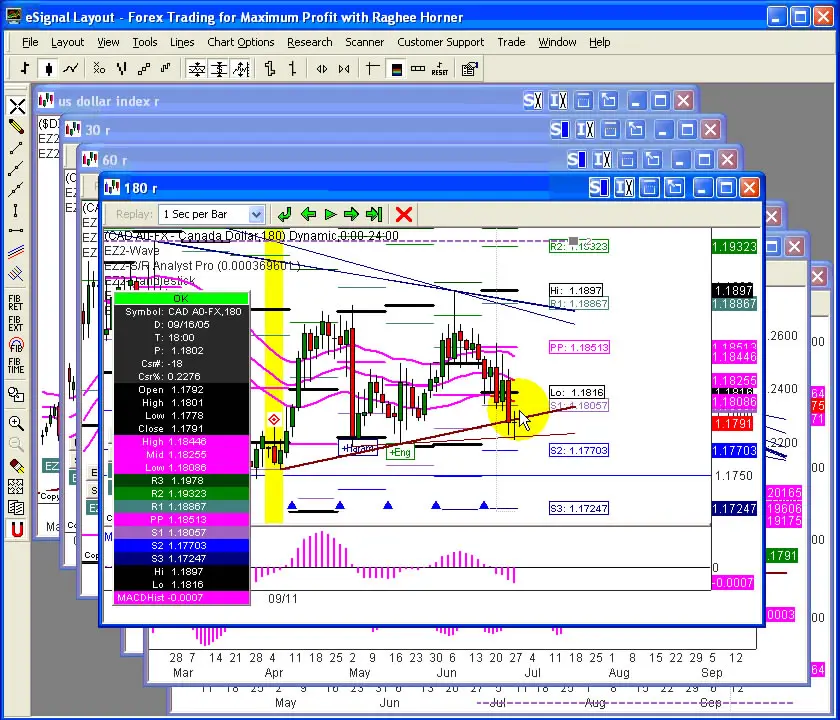840x720 pixels.
Task: Select the horizontal line tool
Action: pyautogui.click(x=16, y=230)
